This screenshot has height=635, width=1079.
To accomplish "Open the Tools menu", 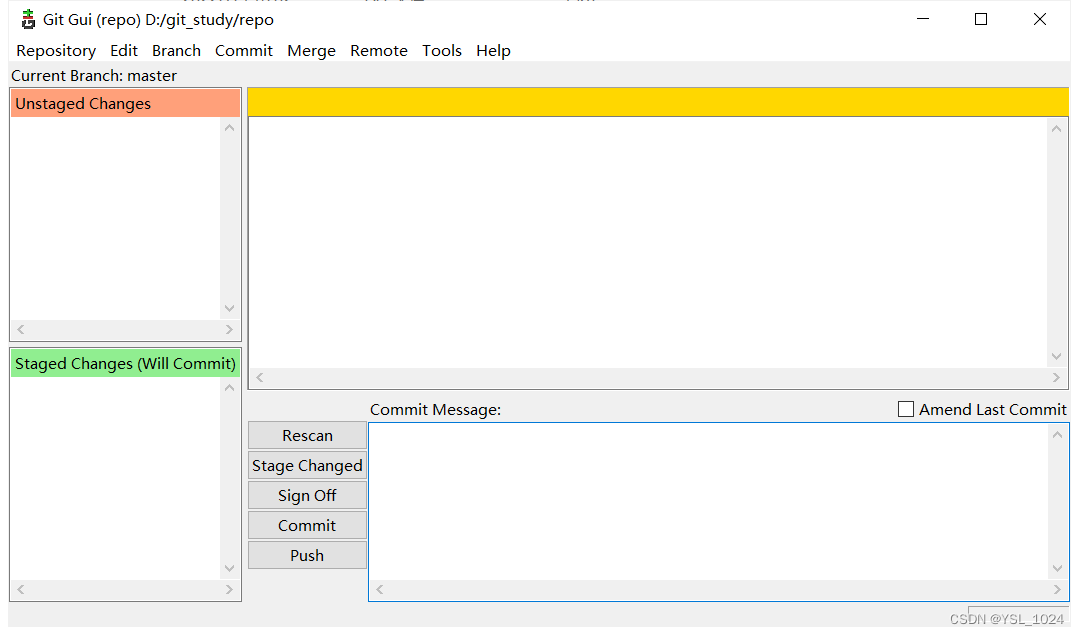I will pyautogui.click(x=442, y=51).
